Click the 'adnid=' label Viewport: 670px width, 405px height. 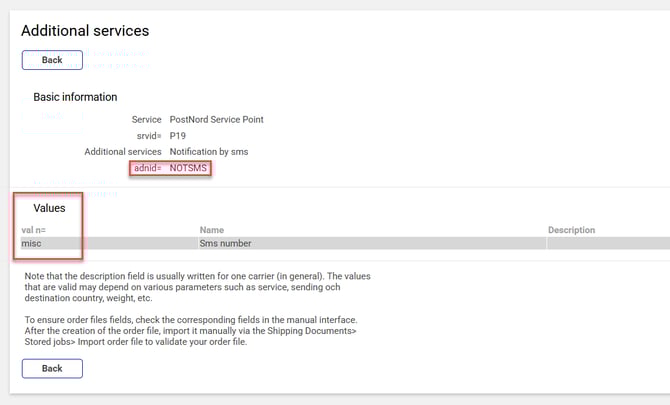click(x=147, y=169)
